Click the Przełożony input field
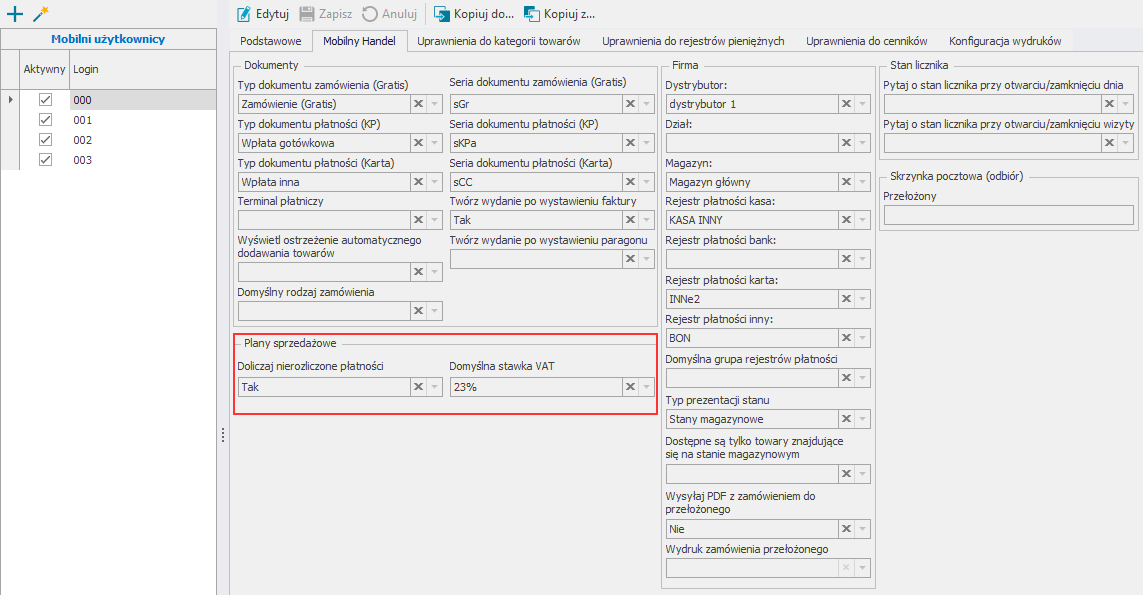Screen dimensions: 1143x595 tap(1008, 215)
